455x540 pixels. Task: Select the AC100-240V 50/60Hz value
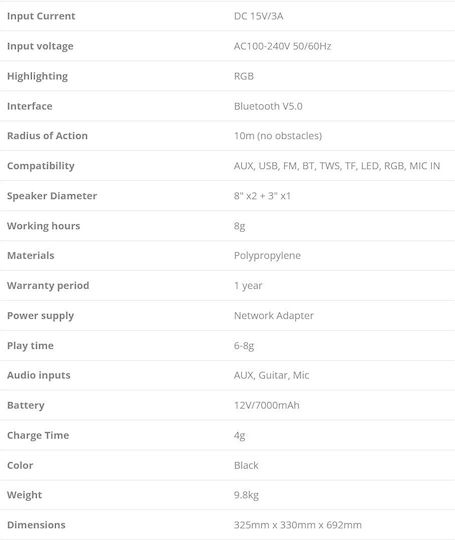pos(282,46)
